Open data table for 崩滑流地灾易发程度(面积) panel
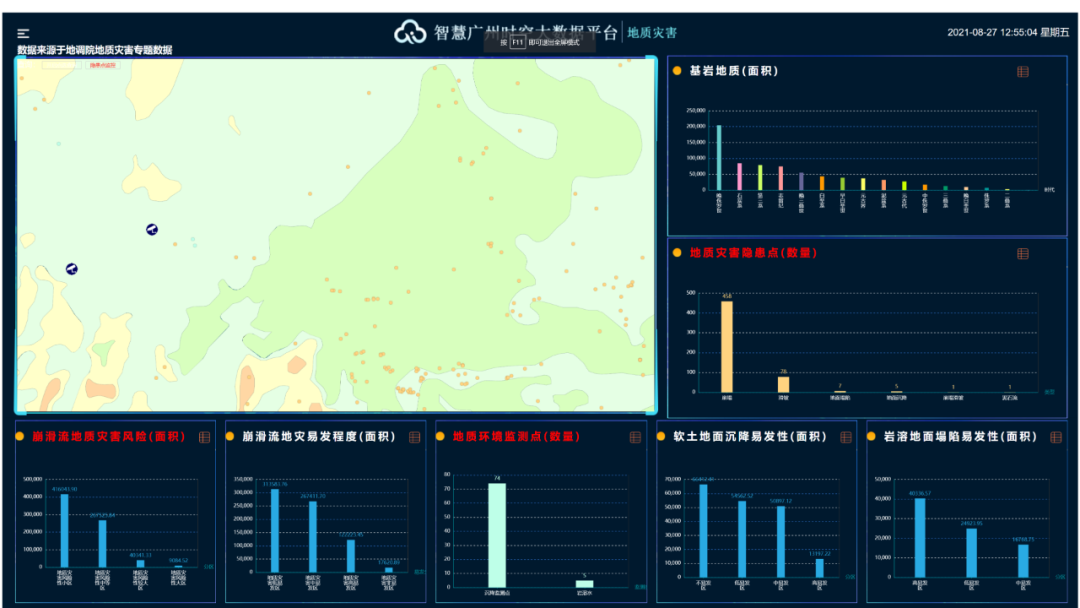This screenshot has height=608, width=1080. pyautogui.click(x=415, y=437)
